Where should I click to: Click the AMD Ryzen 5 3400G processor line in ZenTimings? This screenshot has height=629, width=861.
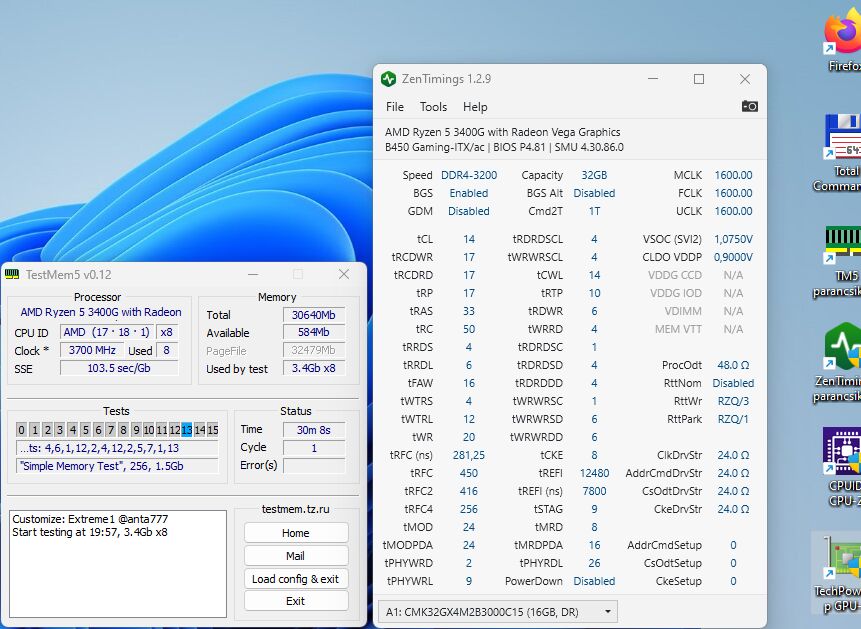pos(502,132)
